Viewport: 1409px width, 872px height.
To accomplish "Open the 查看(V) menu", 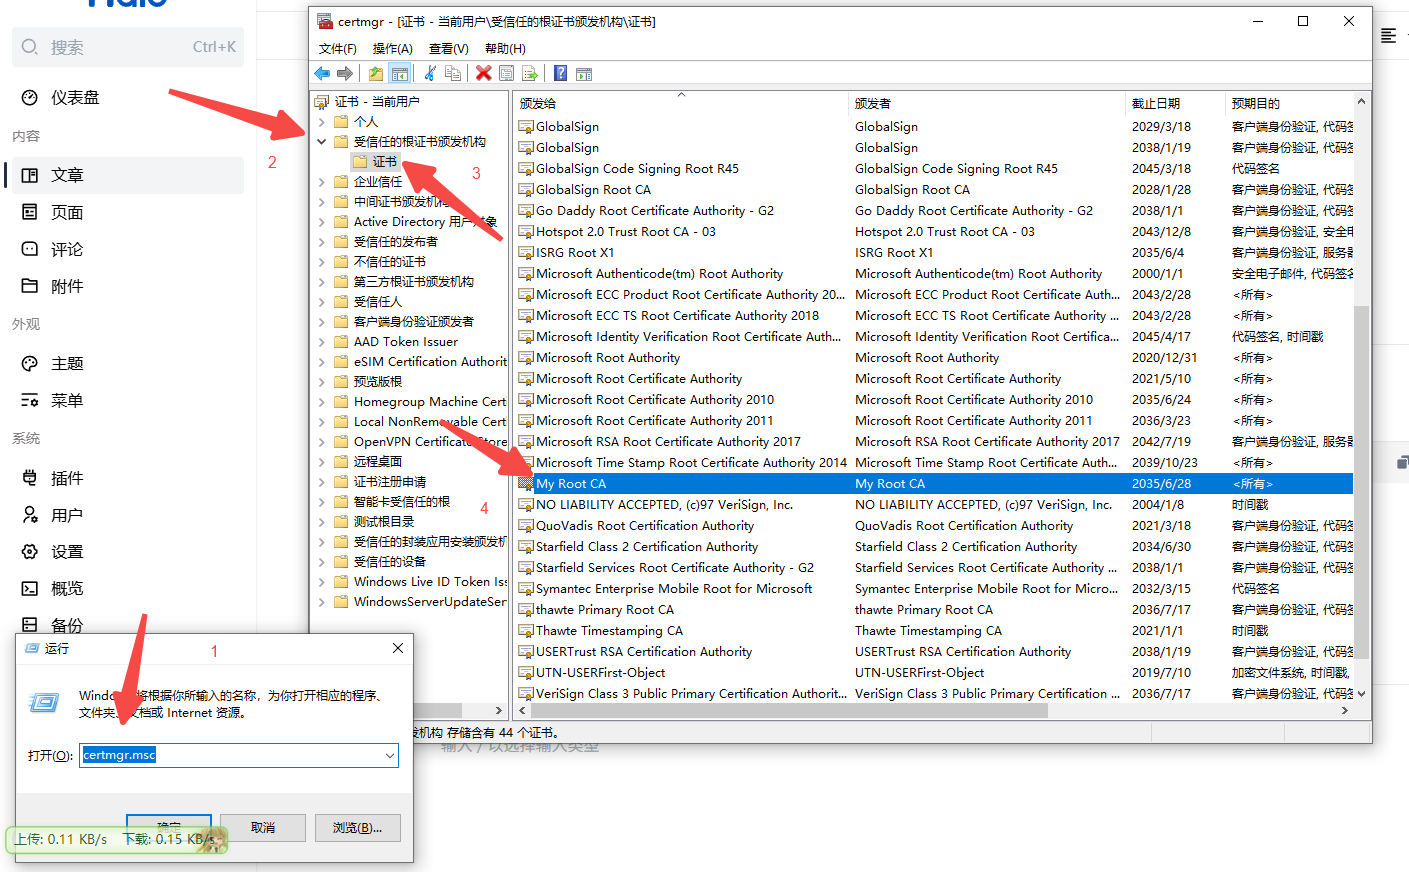I will pyautogui.click(x=448, y=48).
